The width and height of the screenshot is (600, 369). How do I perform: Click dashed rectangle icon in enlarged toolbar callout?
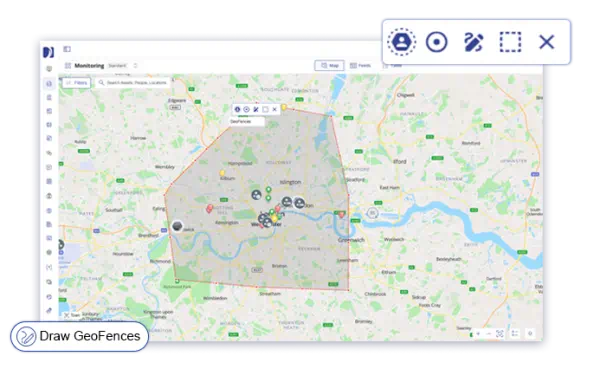510,42
